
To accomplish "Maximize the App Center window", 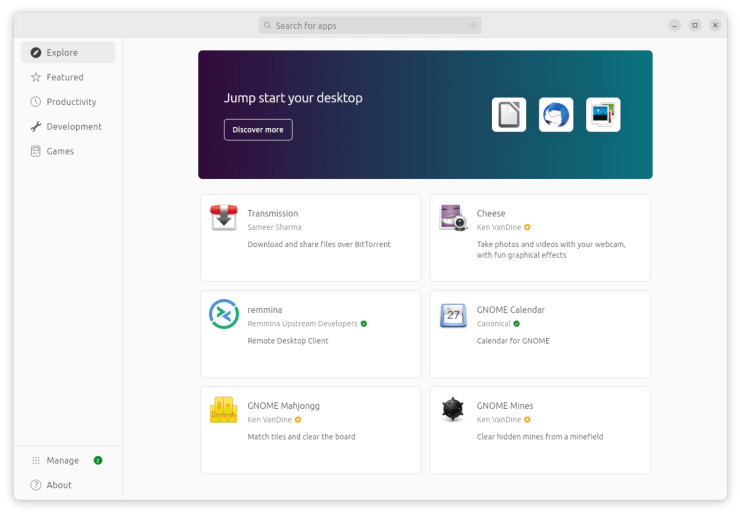I will (695, 25).
